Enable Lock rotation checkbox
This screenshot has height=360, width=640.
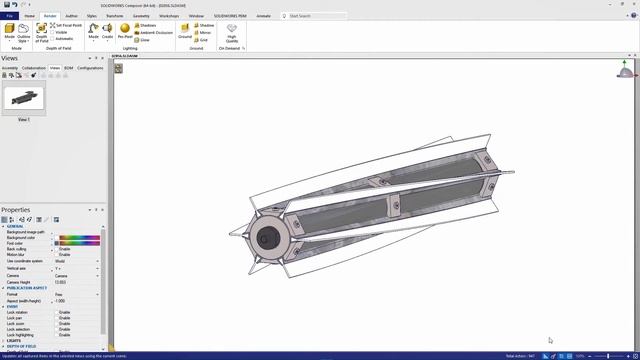[x=57, y=312]
